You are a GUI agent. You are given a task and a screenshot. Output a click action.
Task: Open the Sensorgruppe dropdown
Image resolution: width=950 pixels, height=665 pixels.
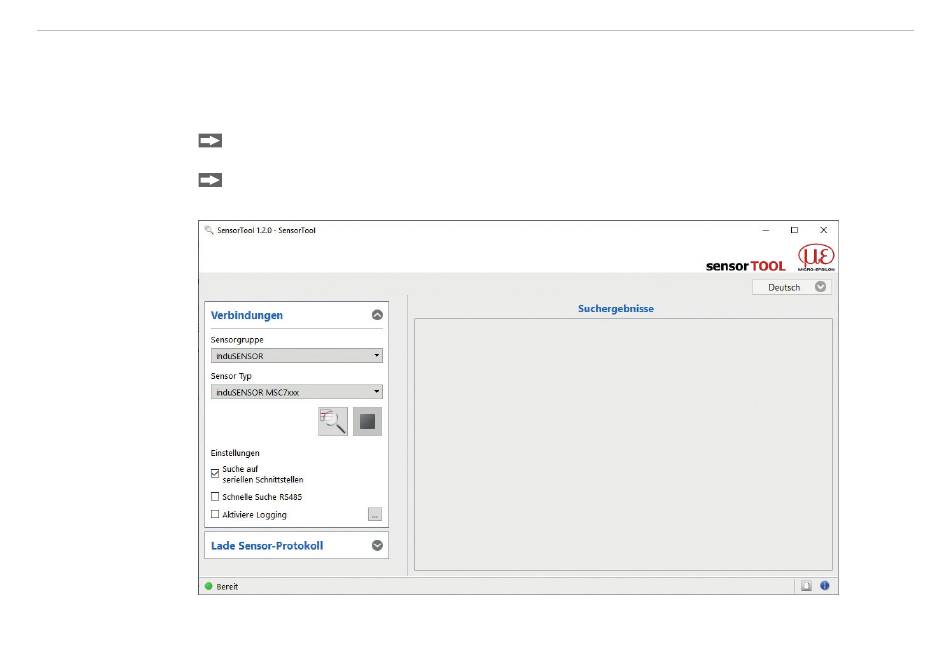pos(297,356)
